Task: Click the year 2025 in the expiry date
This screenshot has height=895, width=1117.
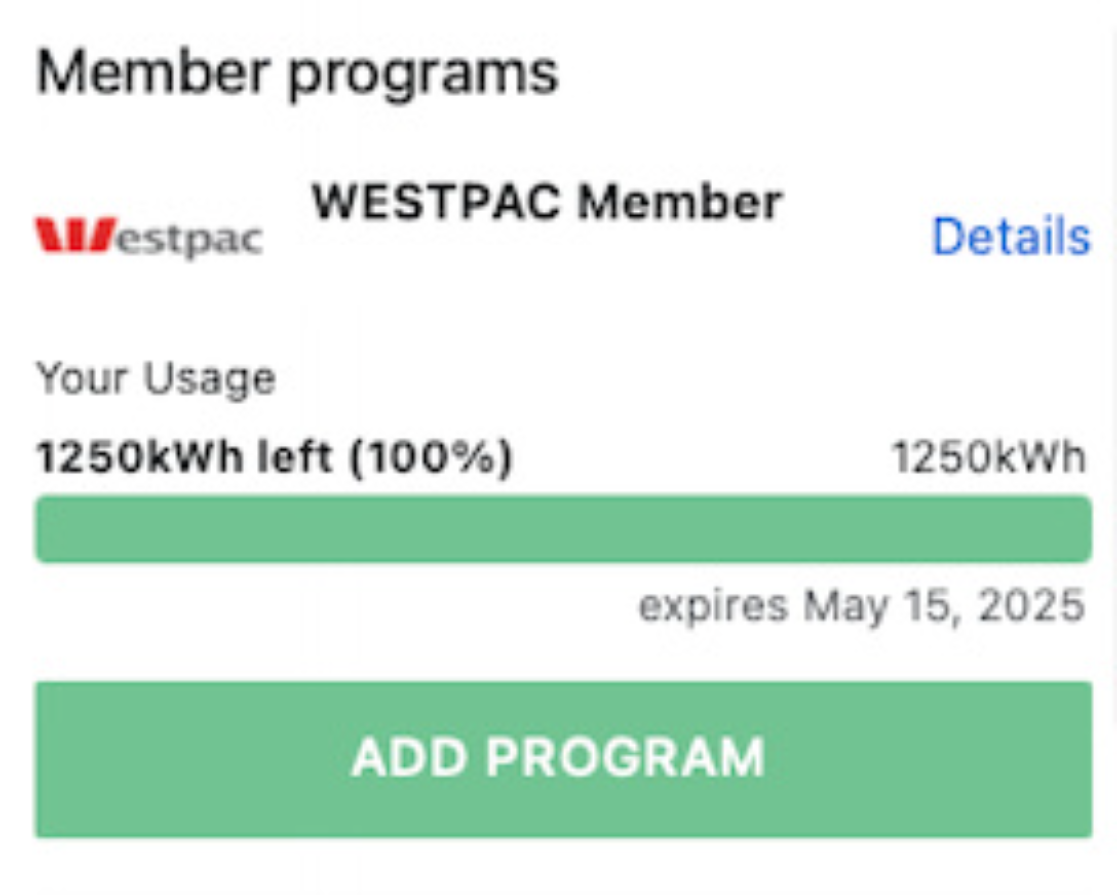Action: [x=1031, y=605]
